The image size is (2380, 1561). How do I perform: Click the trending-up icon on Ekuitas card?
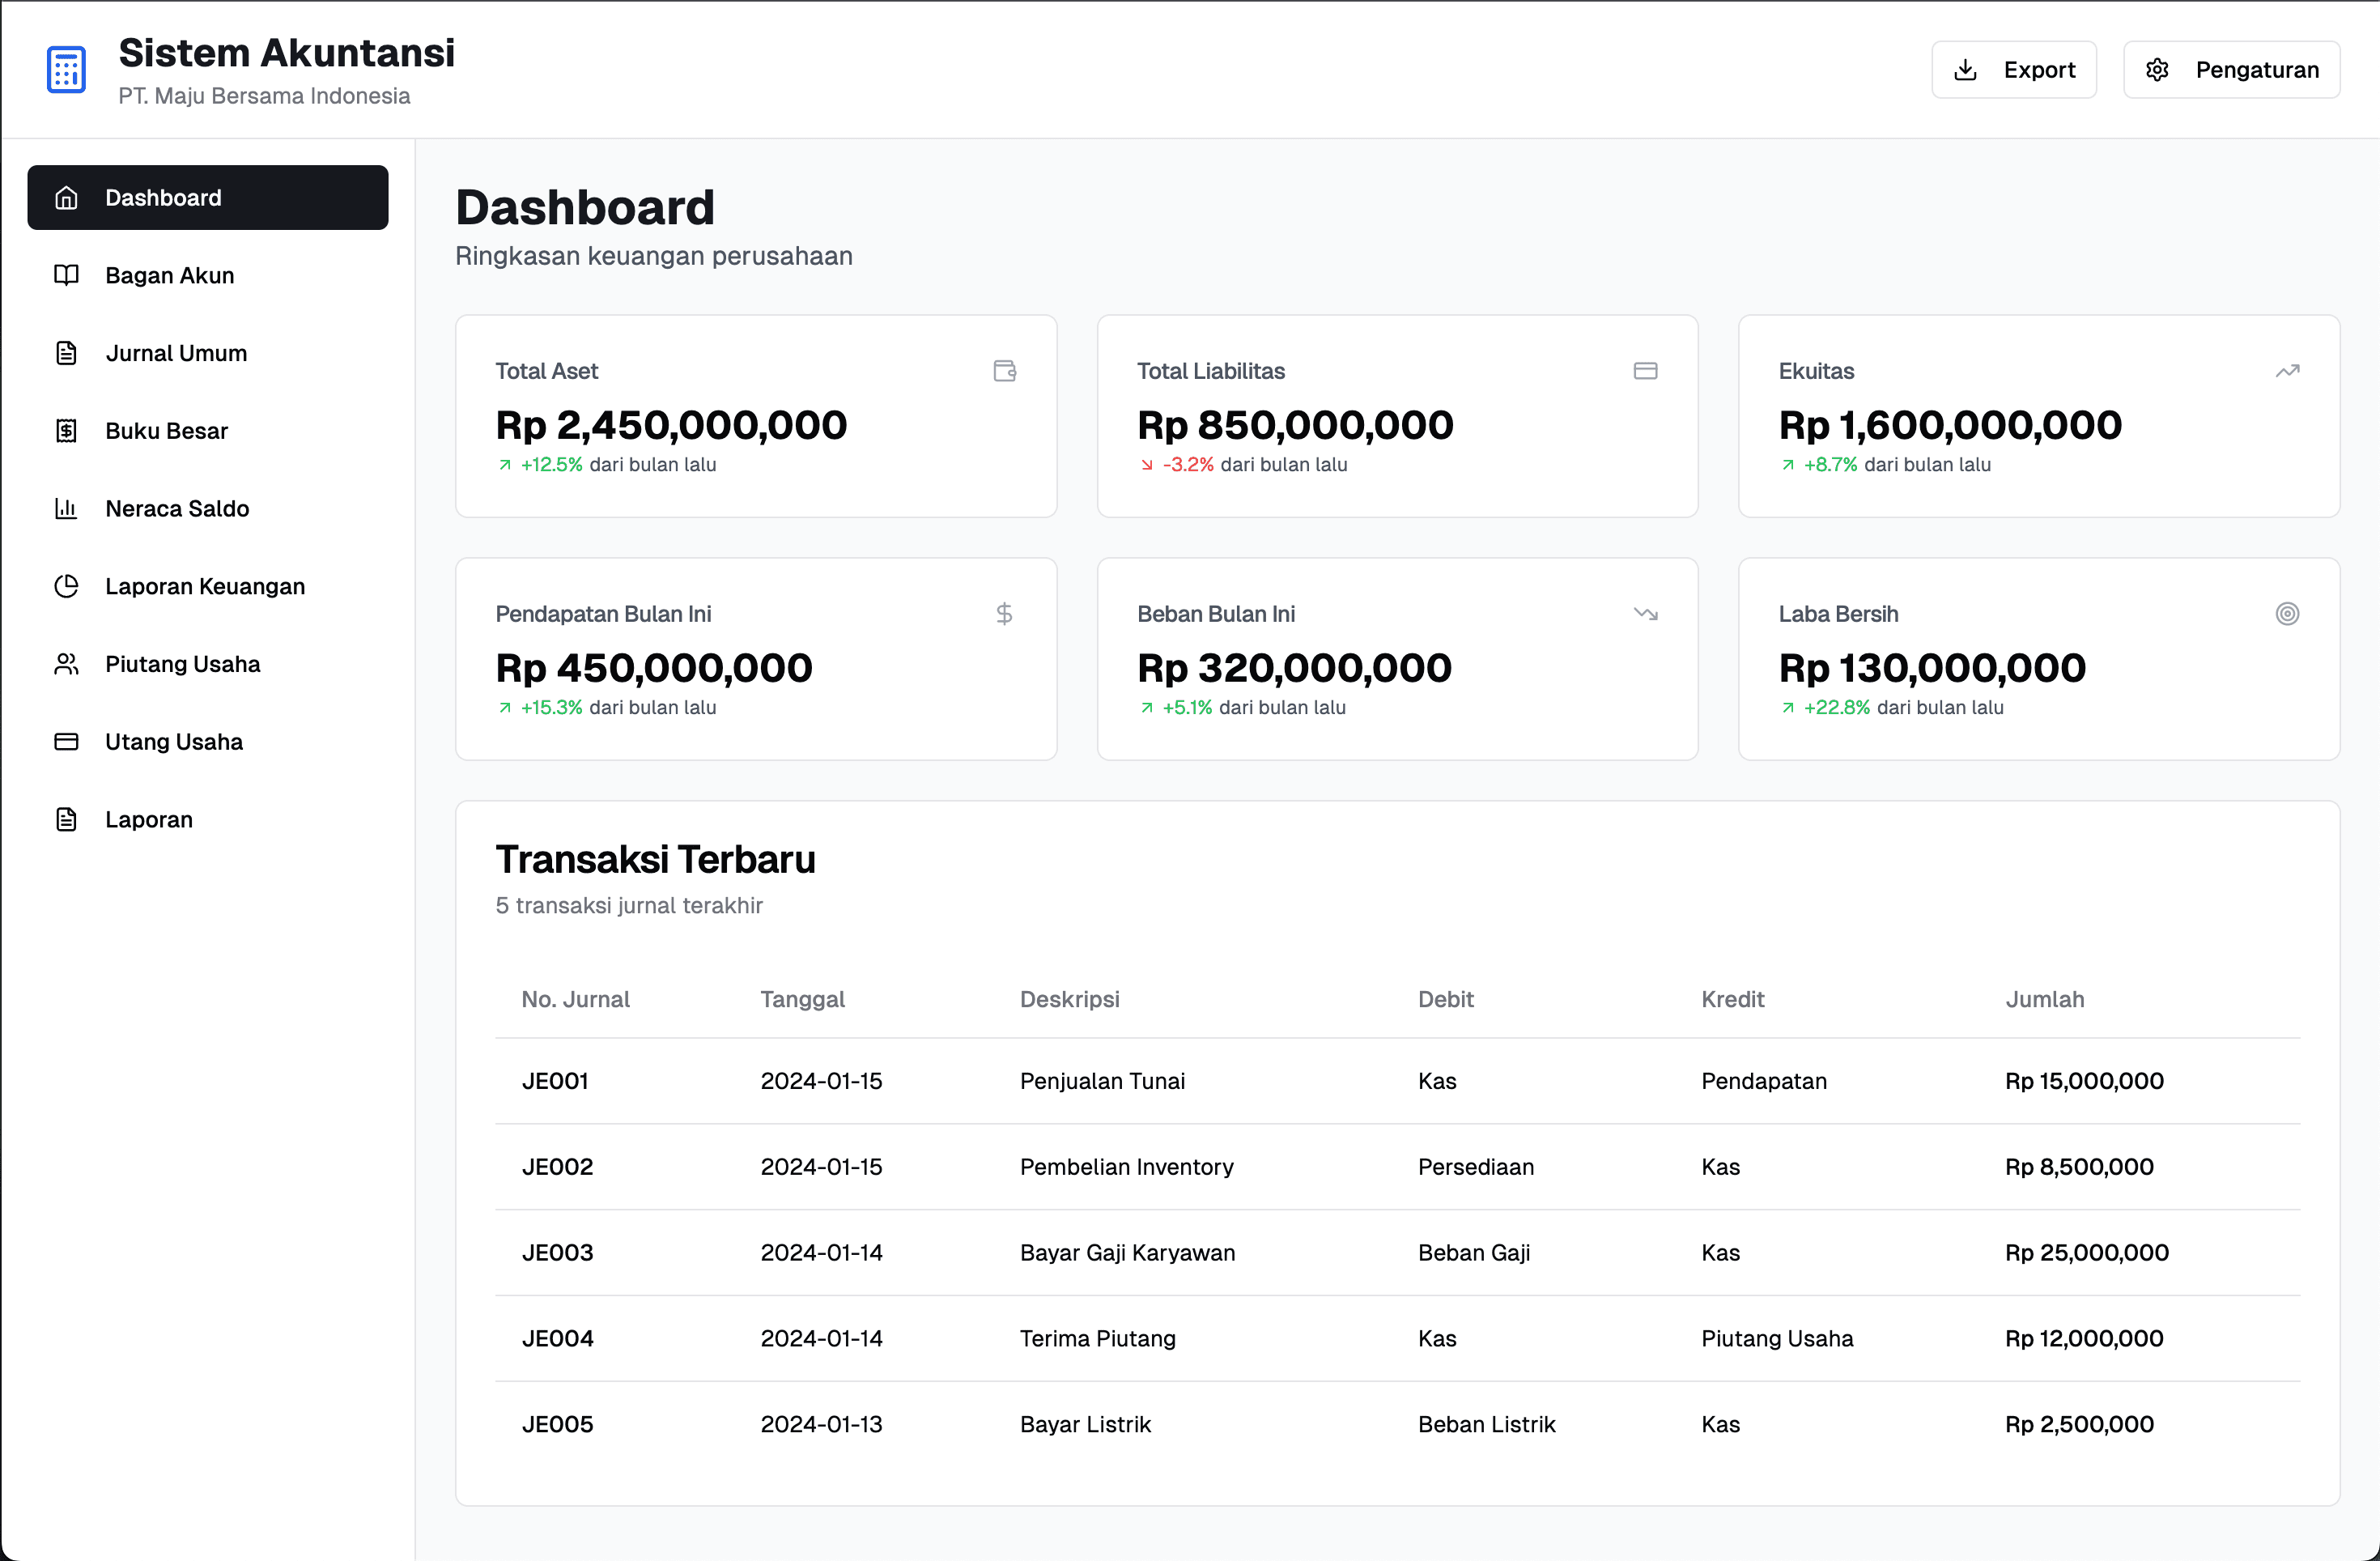point(2288,371)
